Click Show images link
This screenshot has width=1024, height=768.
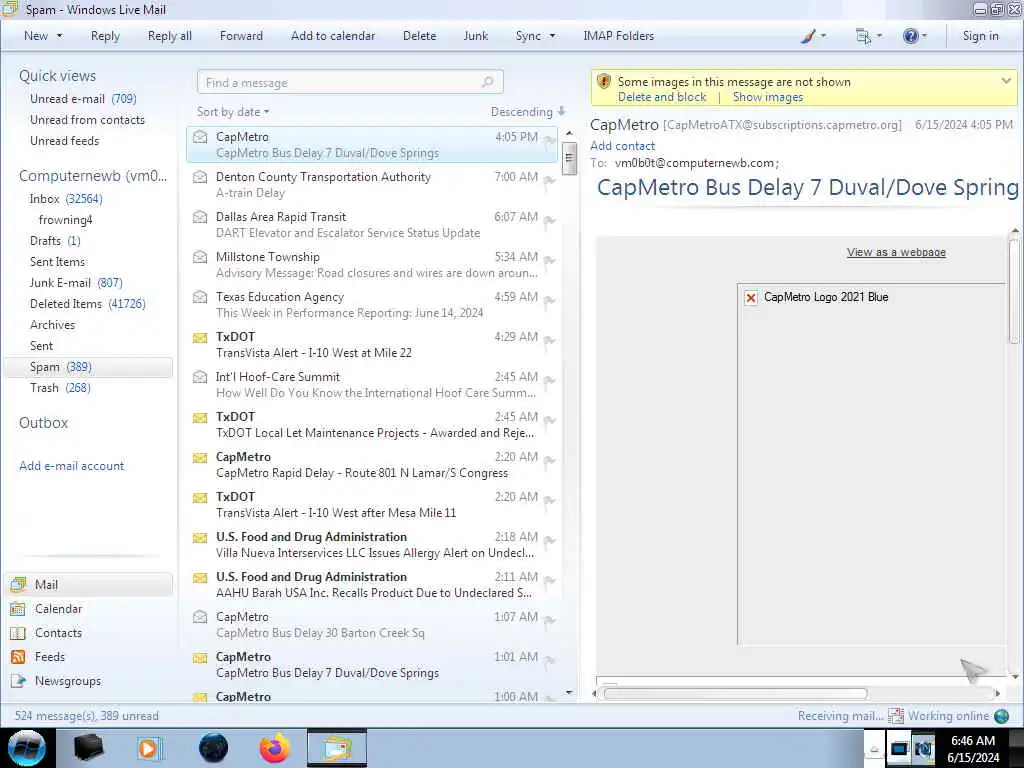[x=768, y=97]
